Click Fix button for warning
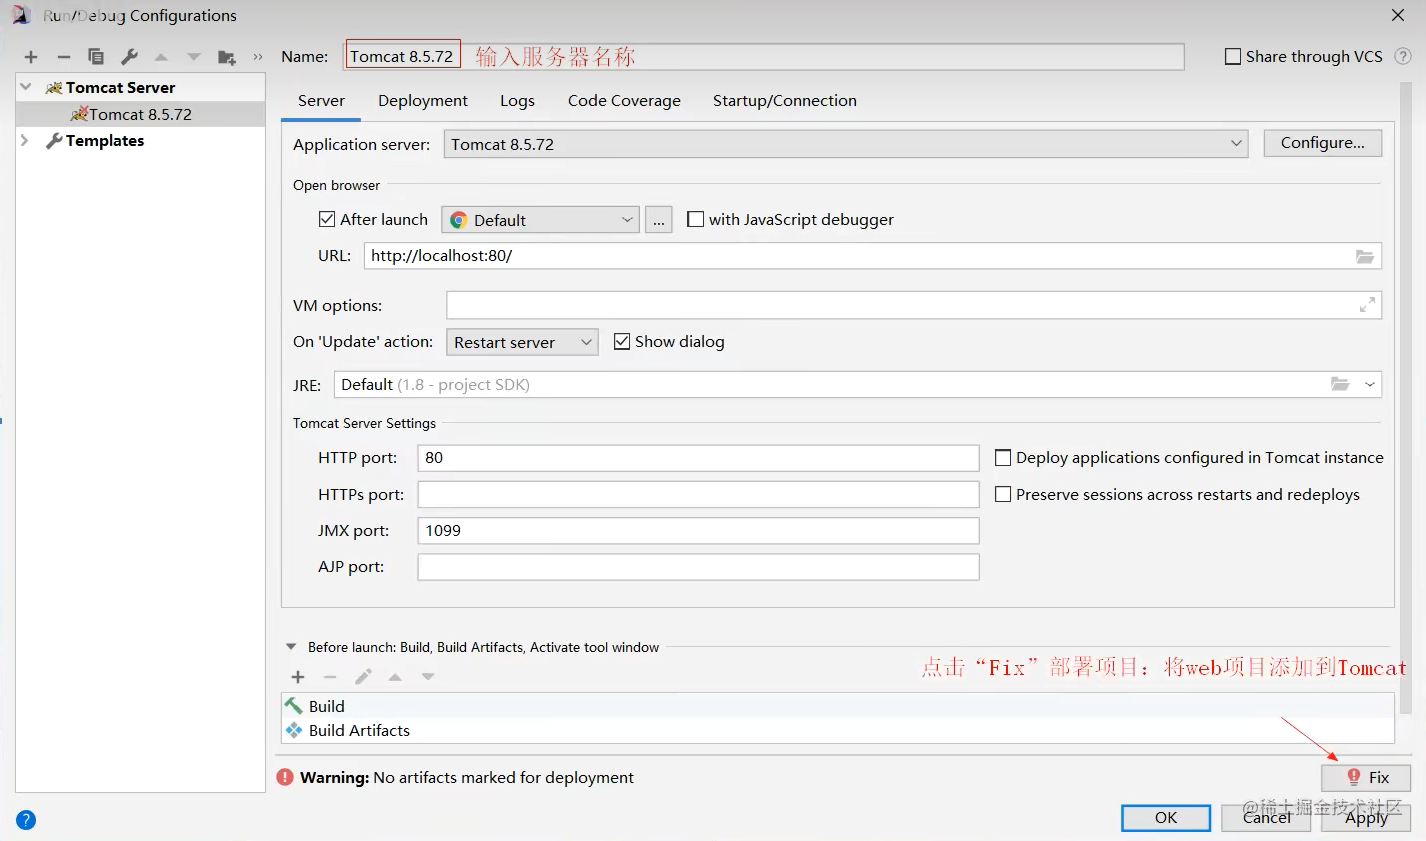1426x841 pixels. [1366, 778]
